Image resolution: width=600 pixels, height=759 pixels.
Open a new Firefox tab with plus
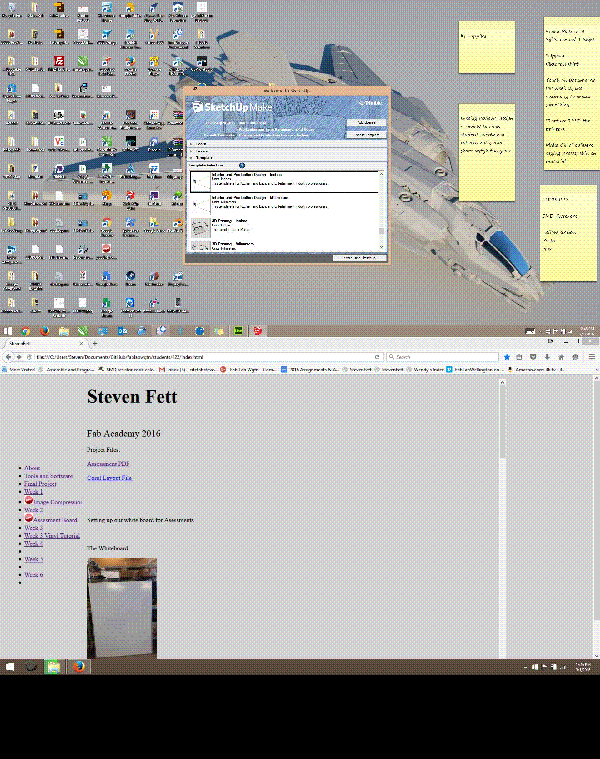[x=95, y=343]
